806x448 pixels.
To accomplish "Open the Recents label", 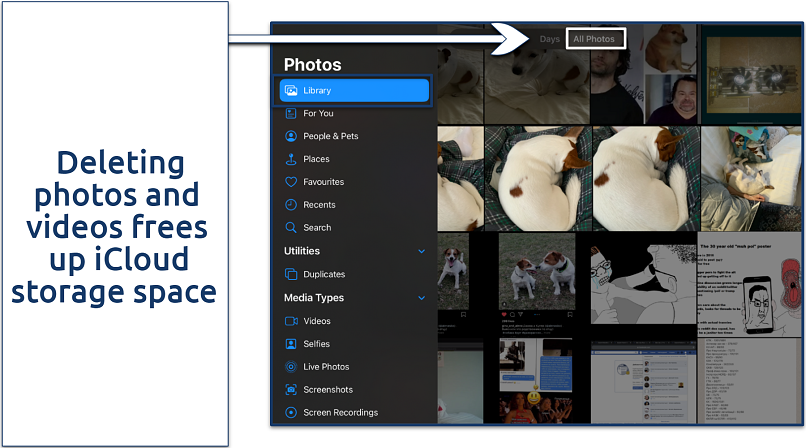I will point(319,205).
